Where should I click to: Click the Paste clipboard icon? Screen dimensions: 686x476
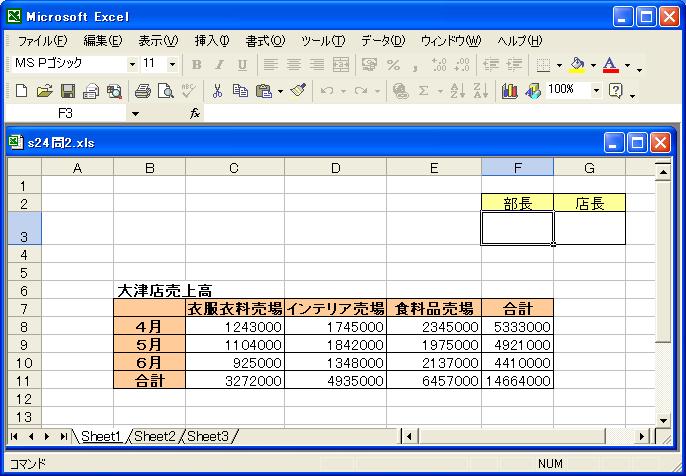pos(264,91)
